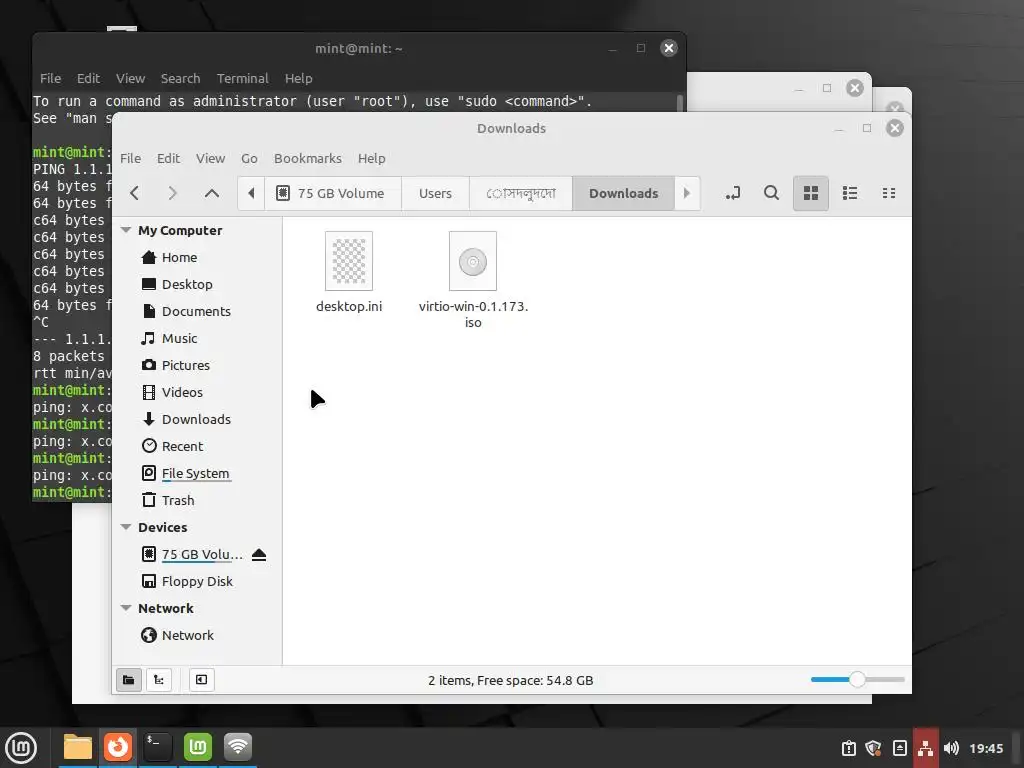Open Home in the sidebar
This screenshot has height=768, width=1024.
tap(179, 257)
